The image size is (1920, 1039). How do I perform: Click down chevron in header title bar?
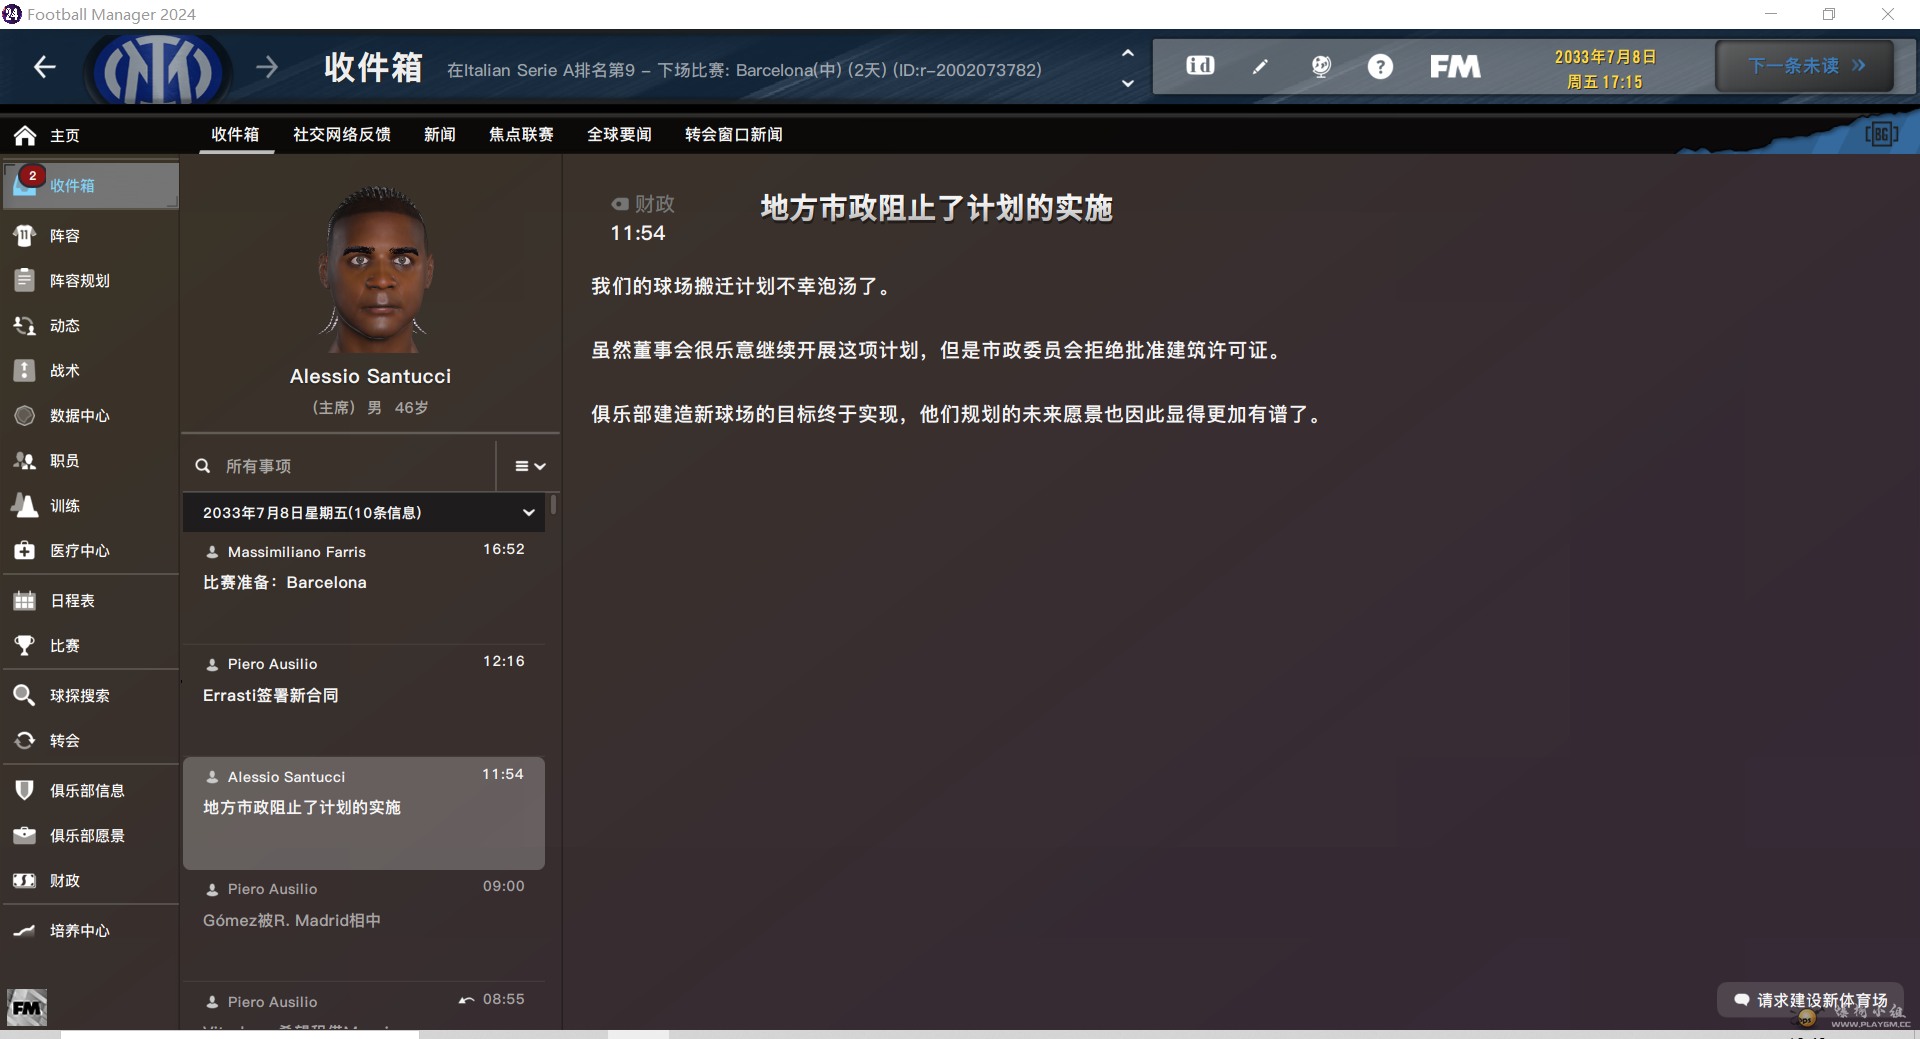pos(1127,83)
